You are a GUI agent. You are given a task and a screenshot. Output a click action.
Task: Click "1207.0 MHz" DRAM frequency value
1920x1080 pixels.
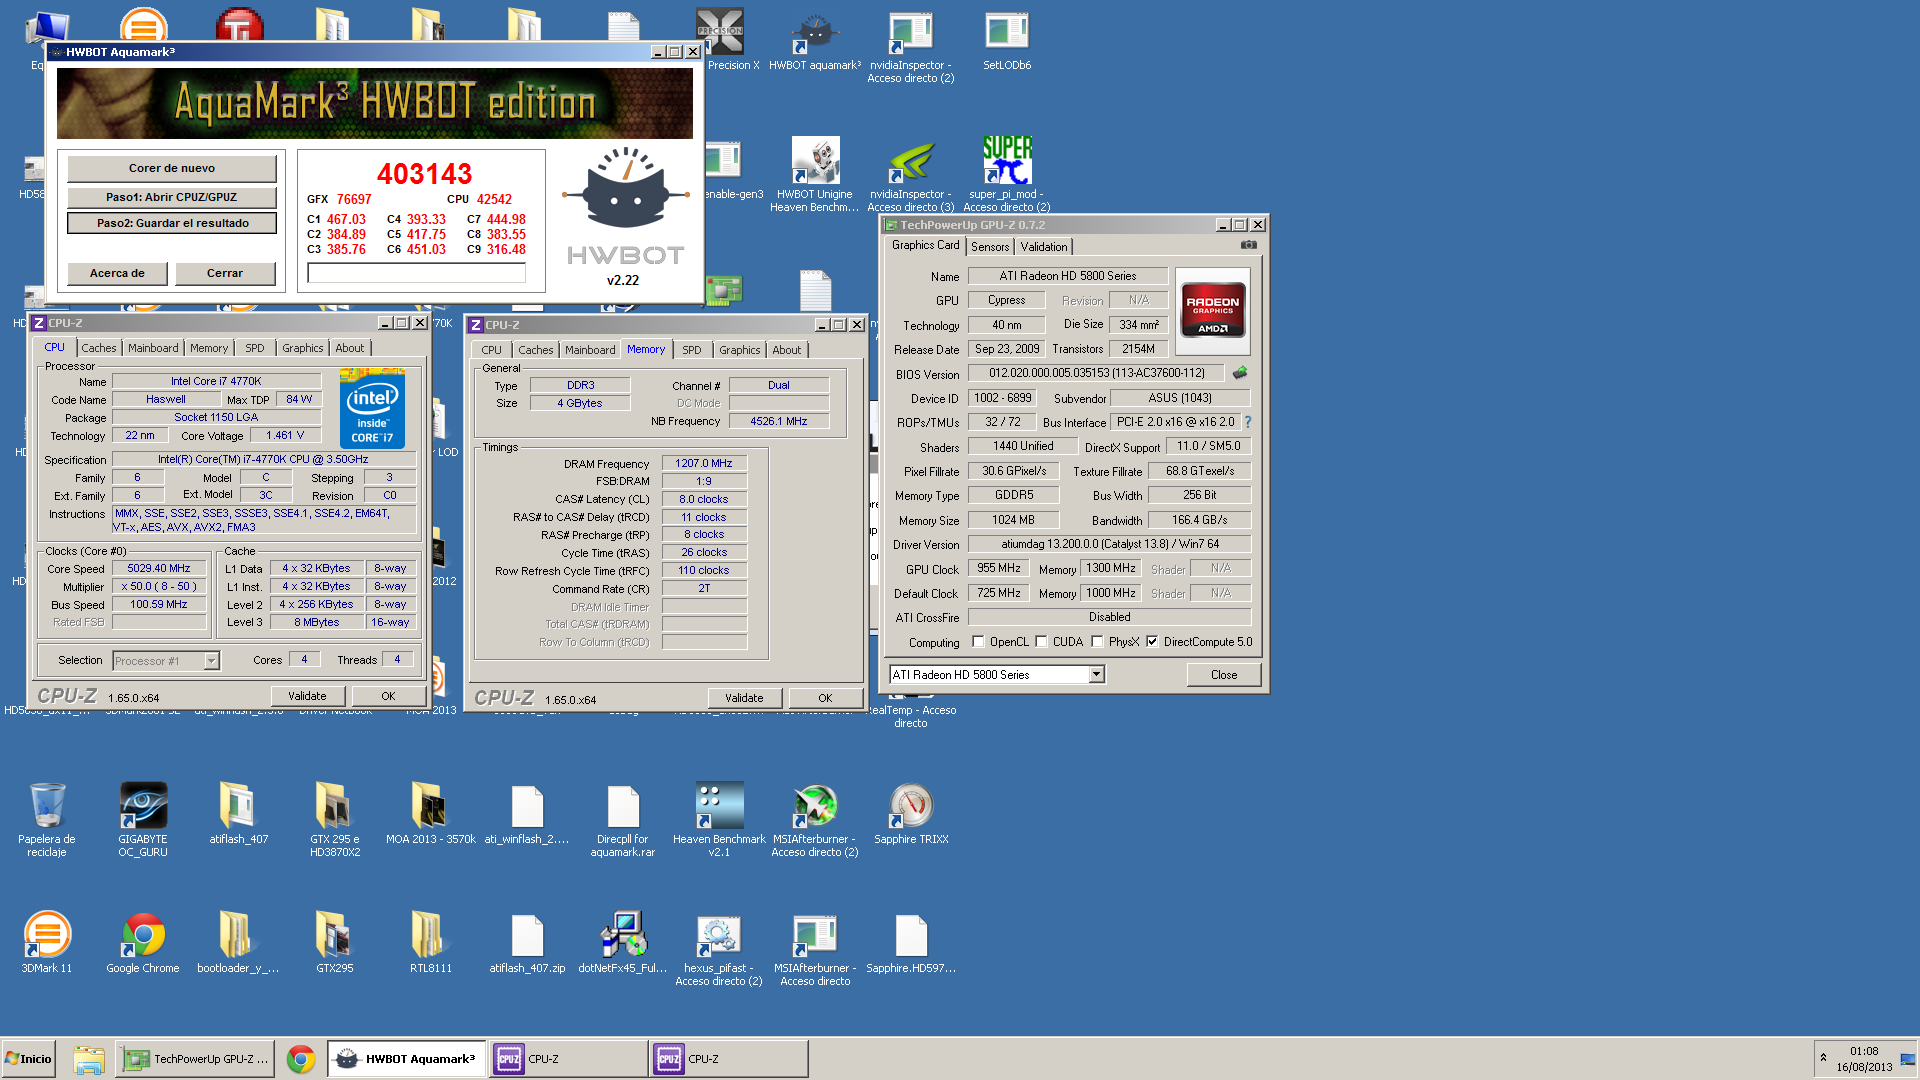point(704,463)
